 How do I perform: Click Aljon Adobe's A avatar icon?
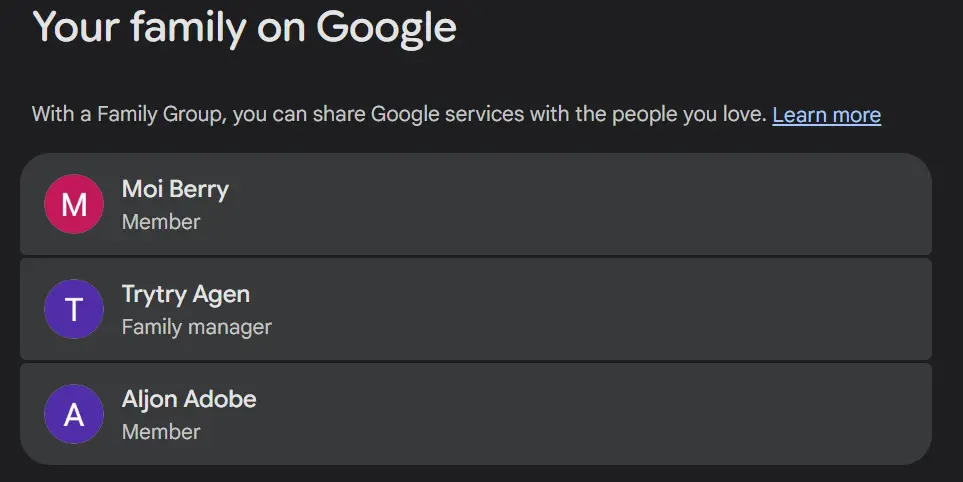(74, 414)
